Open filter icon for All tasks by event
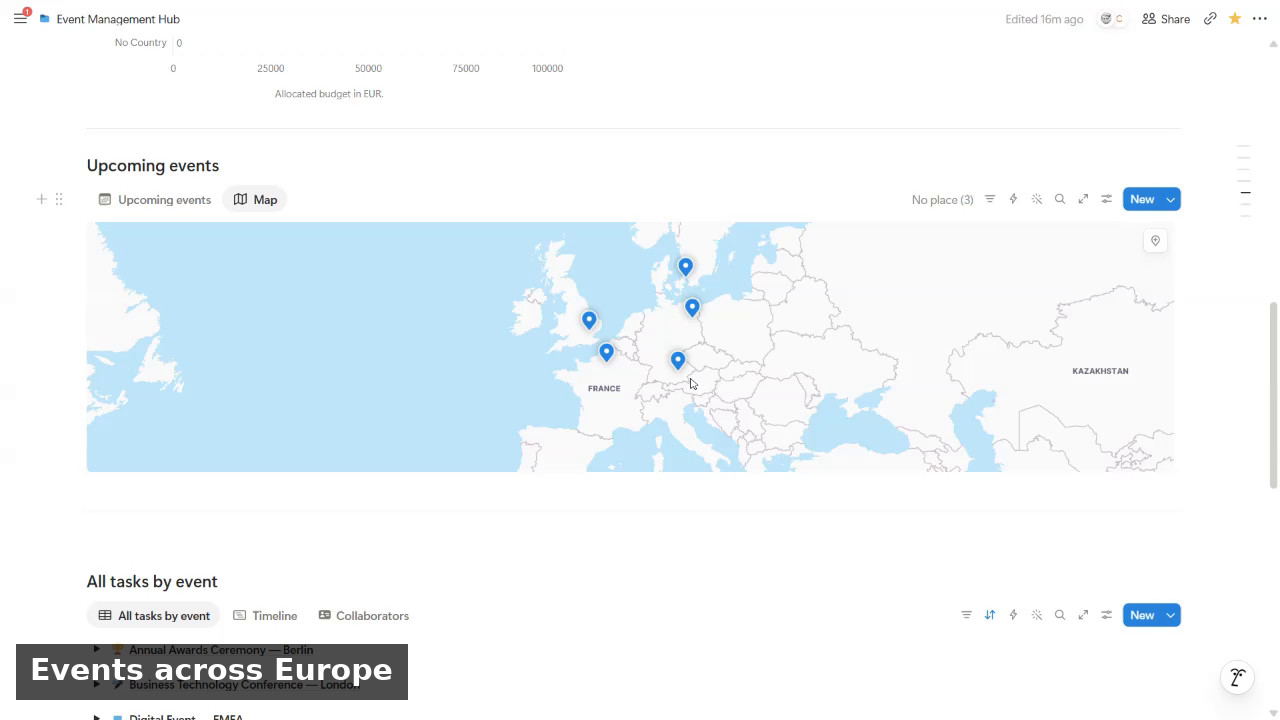1280x720 pixels. click(x=966, y=615)
